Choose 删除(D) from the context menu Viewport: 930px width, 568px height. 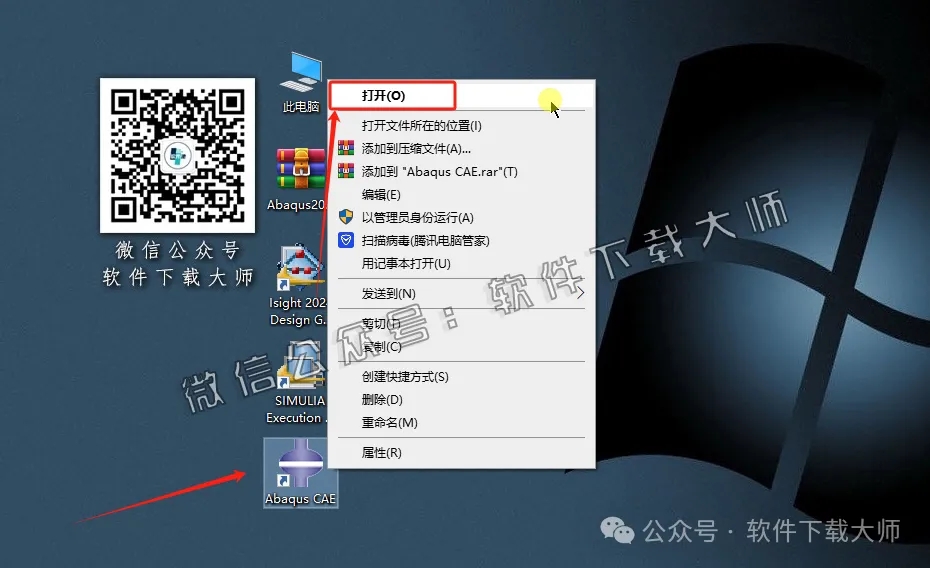[x=461, y=400]
